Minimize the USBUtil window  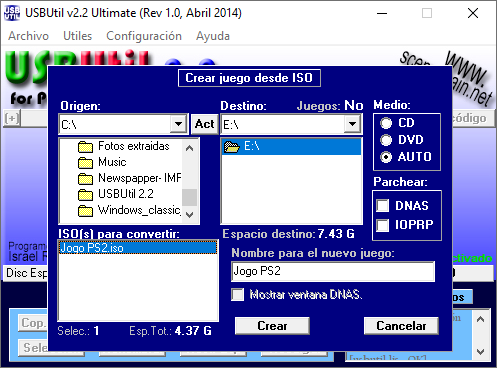382,13
